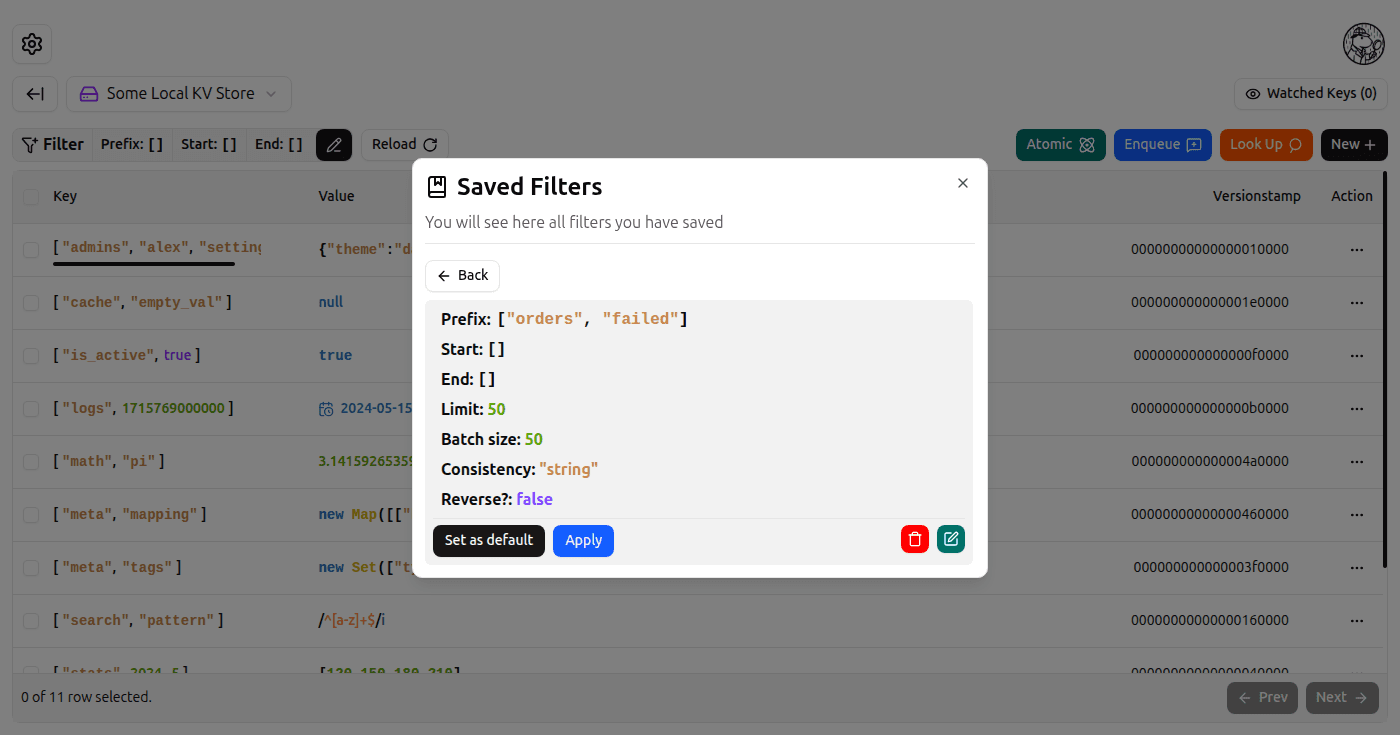Click the Versionstamp column header
1400x735 pixels.
(x=1257, y=197)
